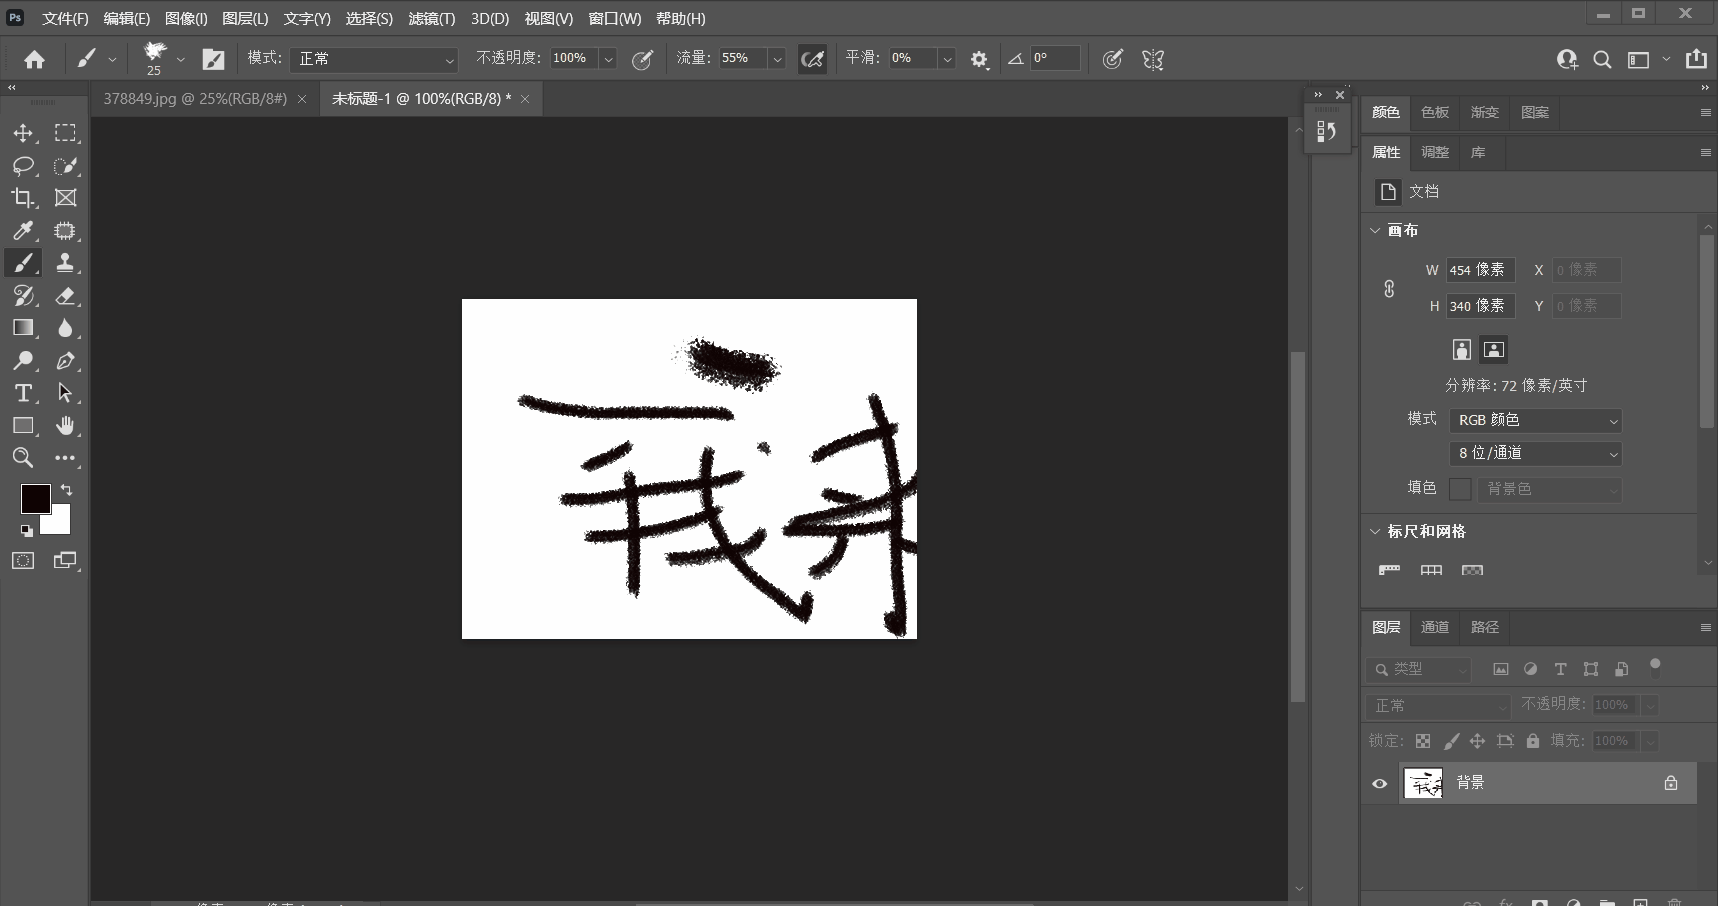Select the Hand tool

[65, 426]
